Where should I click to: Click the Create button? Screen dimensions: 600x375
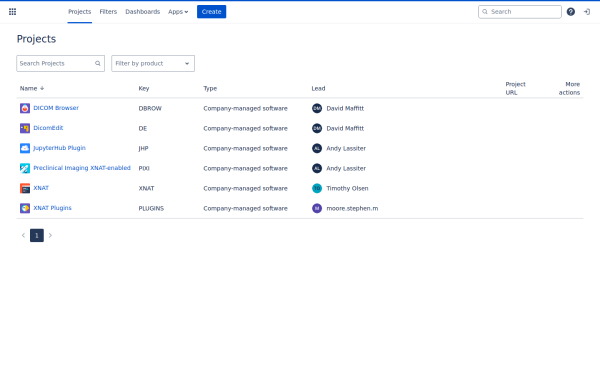211,12
